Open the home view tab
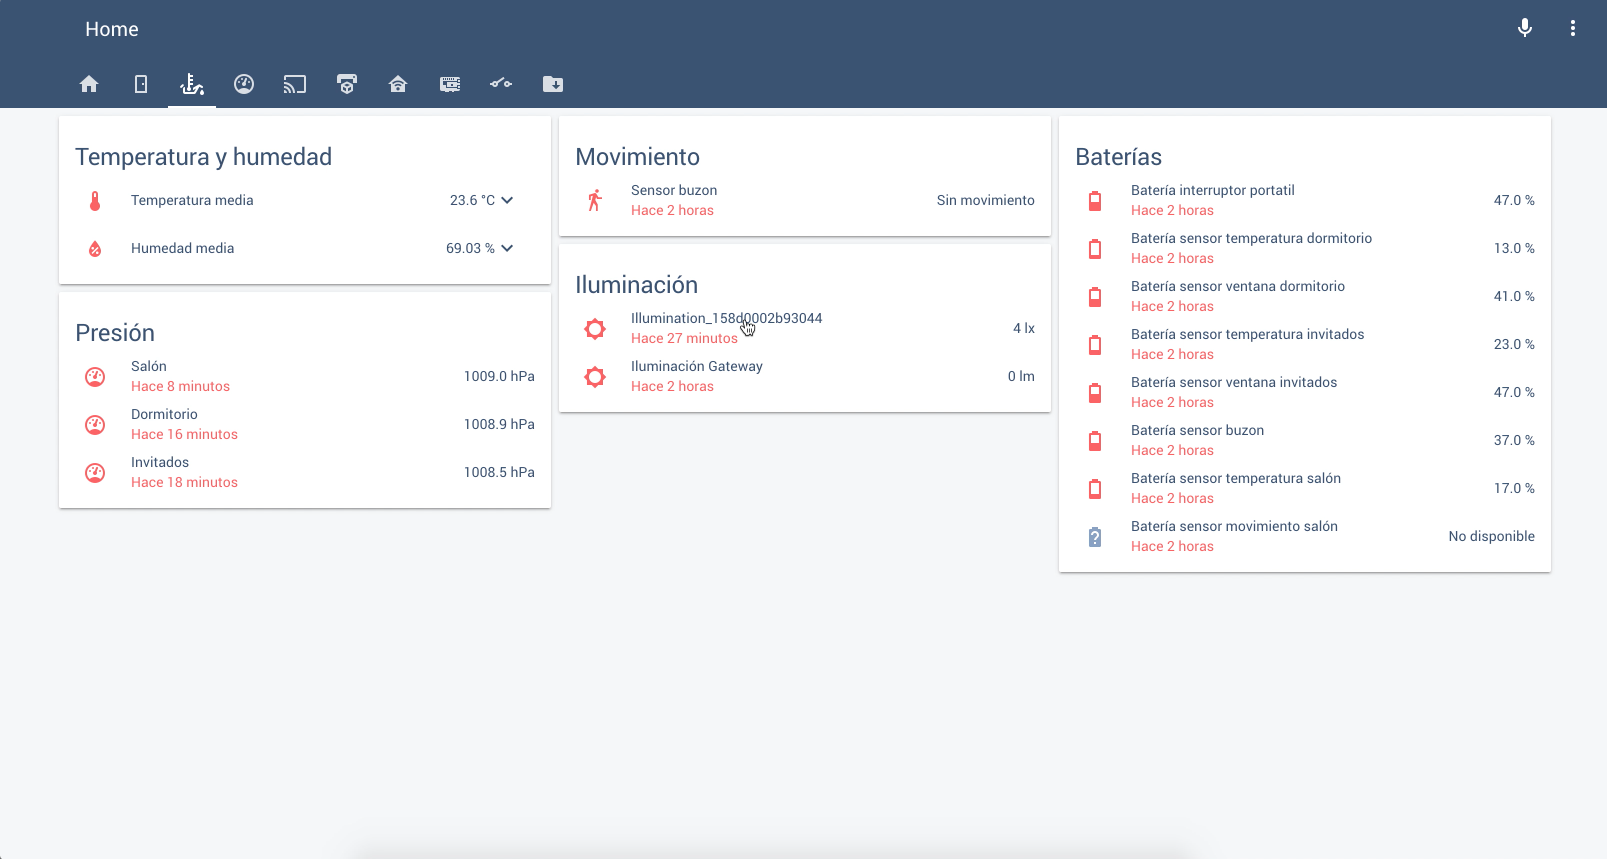Viewport: 1607px width, 859px height. pos(89,84)
